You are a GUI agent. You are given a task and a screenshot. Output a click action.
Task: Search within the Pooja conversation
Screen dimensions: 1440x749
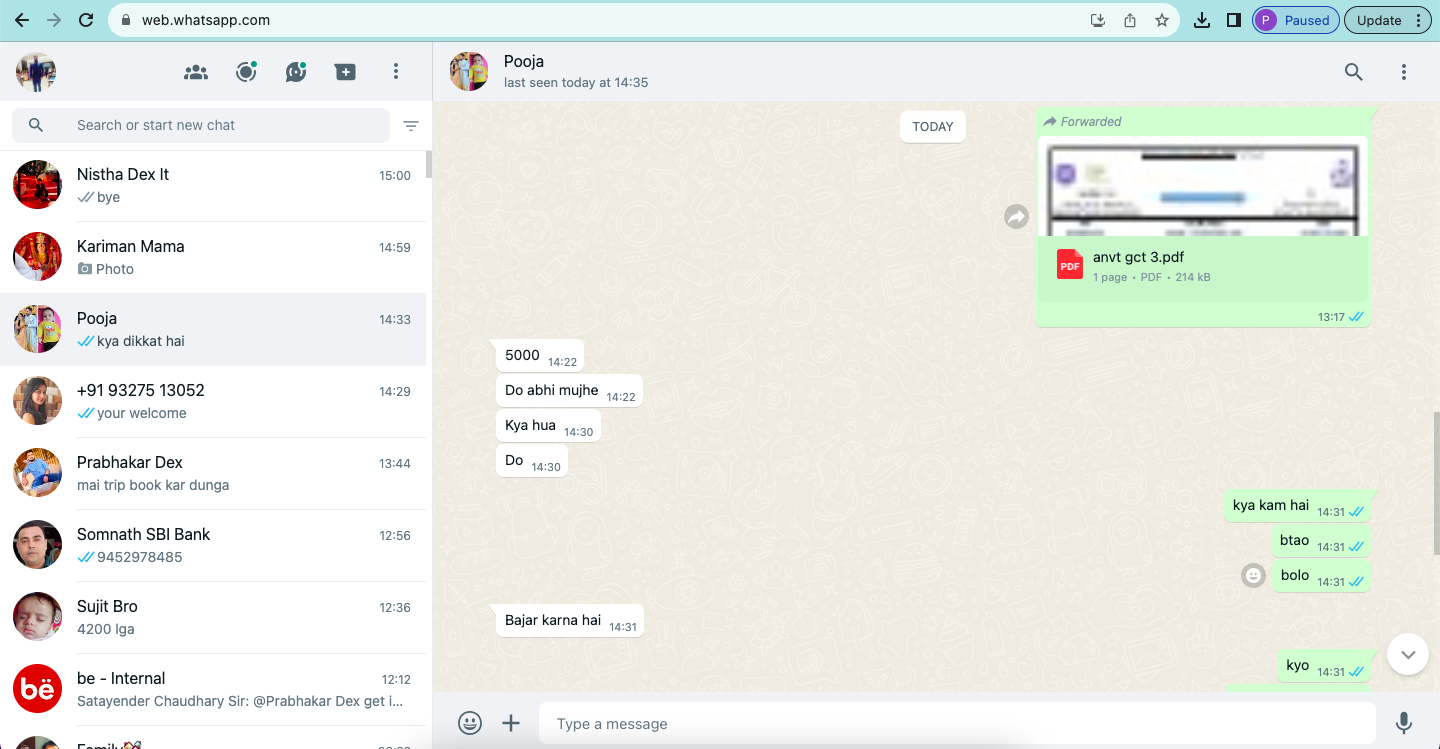tap(1353, 72)
